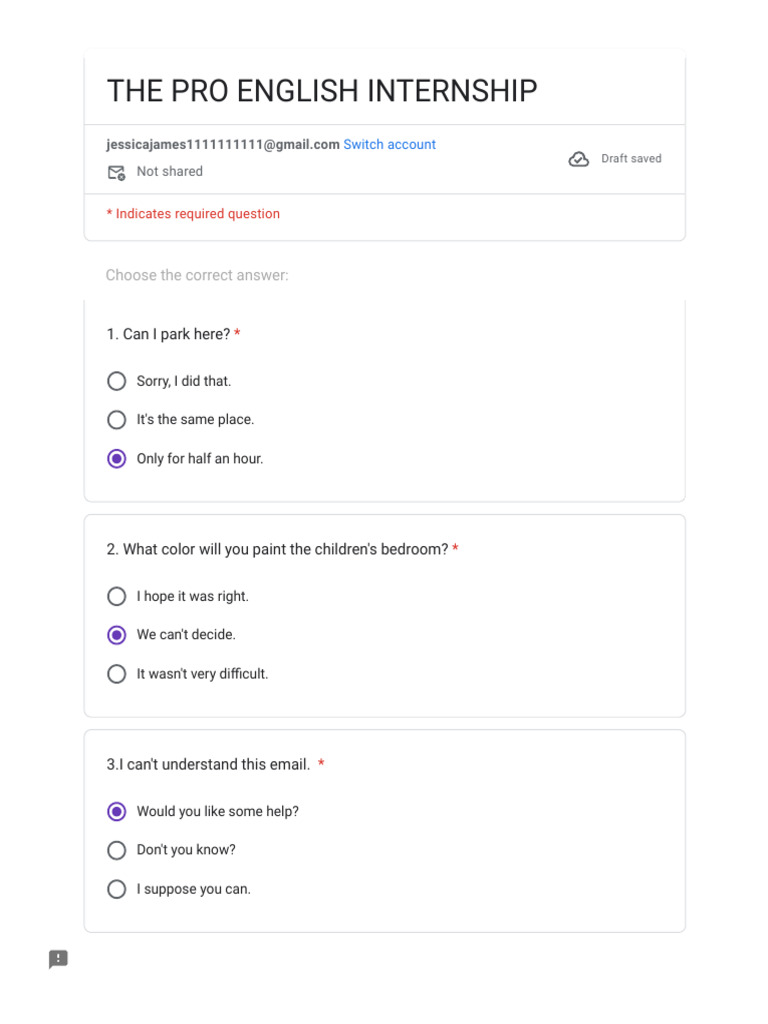
Task: Select 'We can't decide.' radio button
Action: [117, 635]
